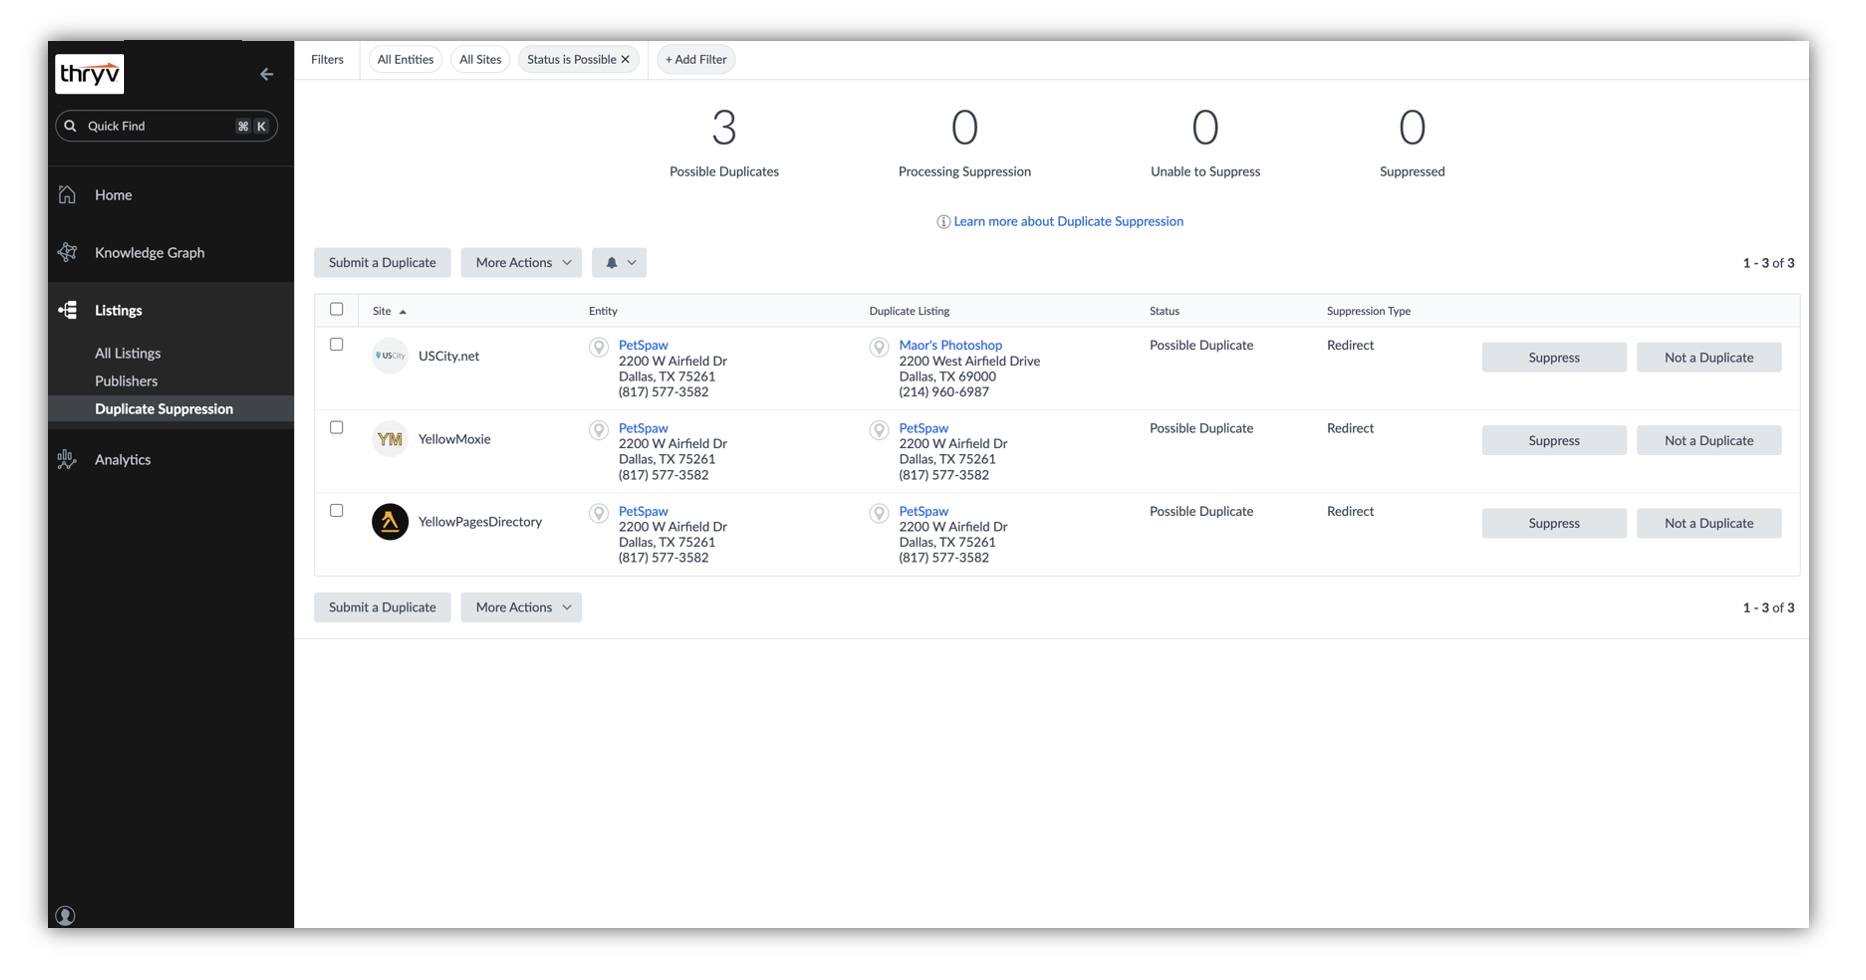Click the YellowPagesDirectory logo

point(390,522)
